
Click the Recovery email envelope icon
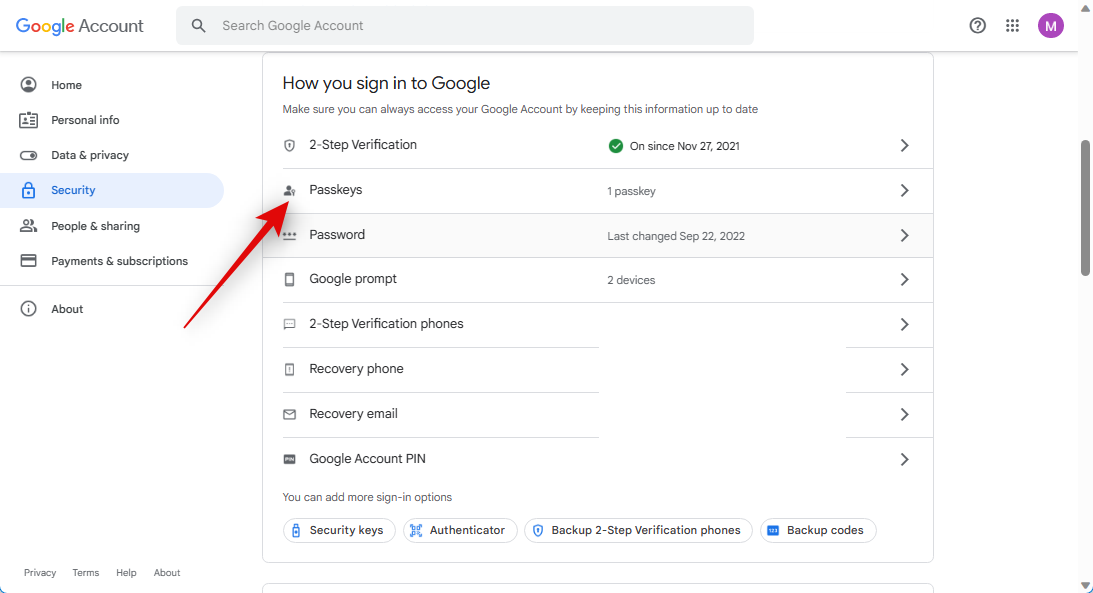click(x=289, y=415)
